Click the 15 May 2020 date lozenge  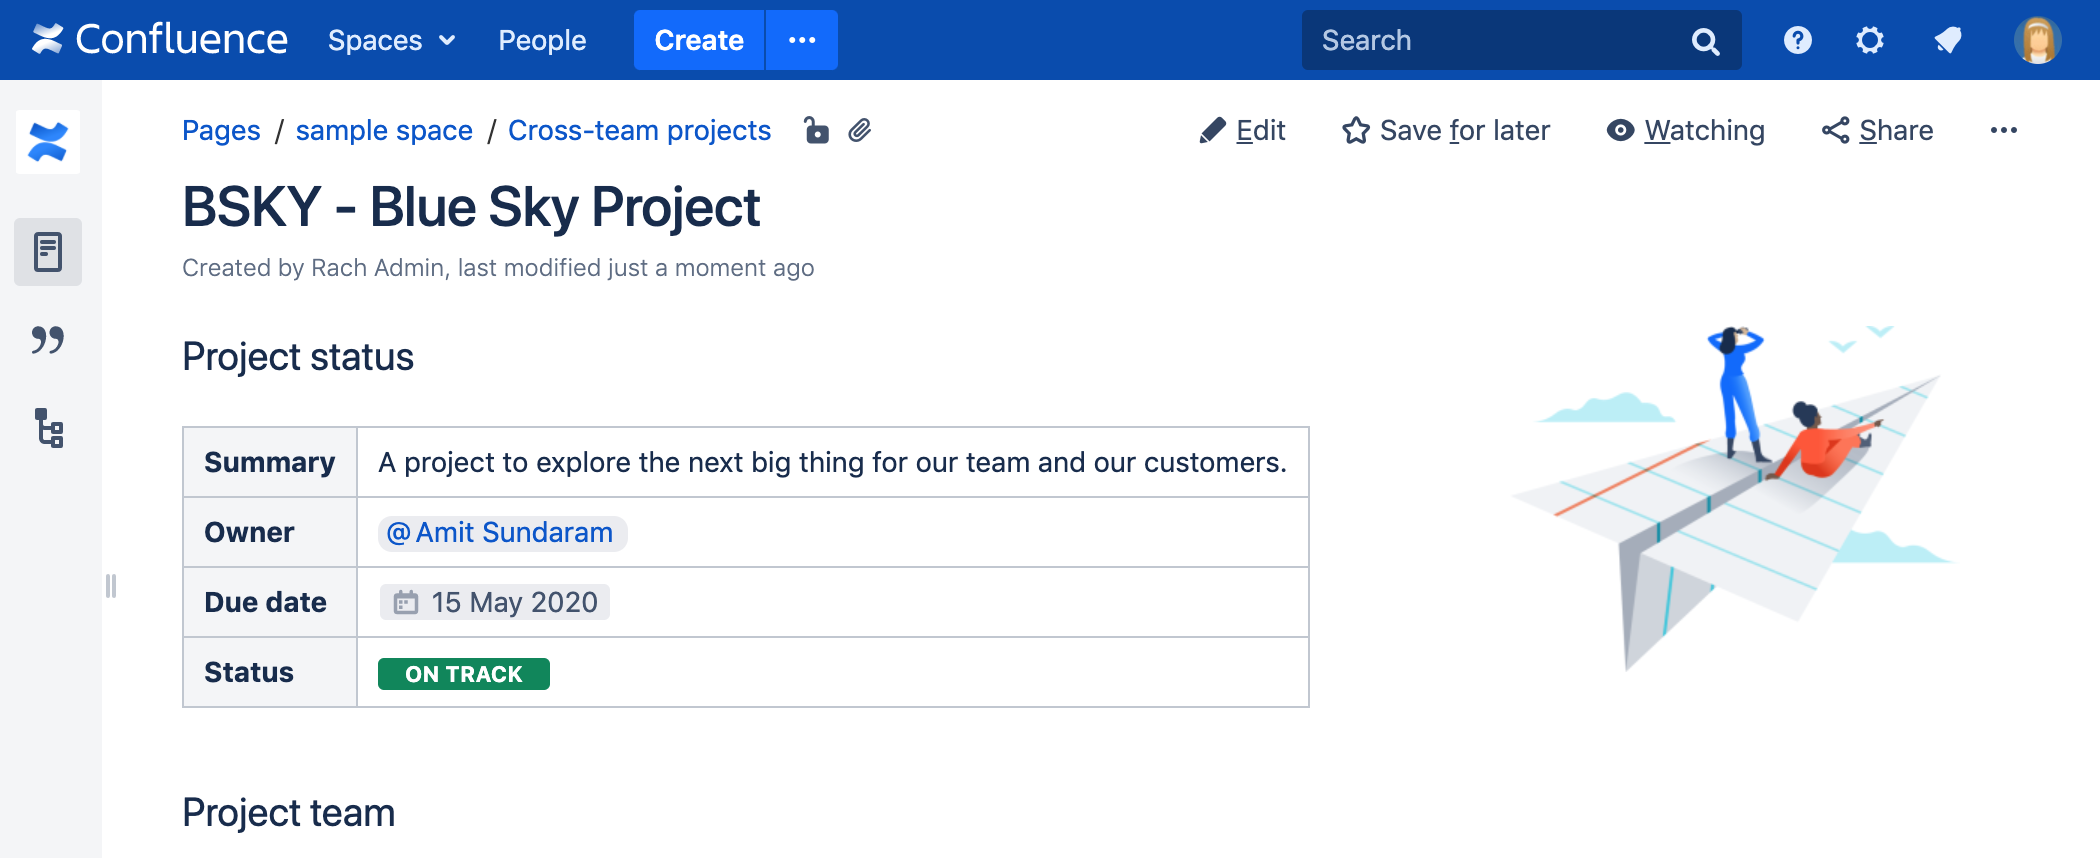coord(495,602)
